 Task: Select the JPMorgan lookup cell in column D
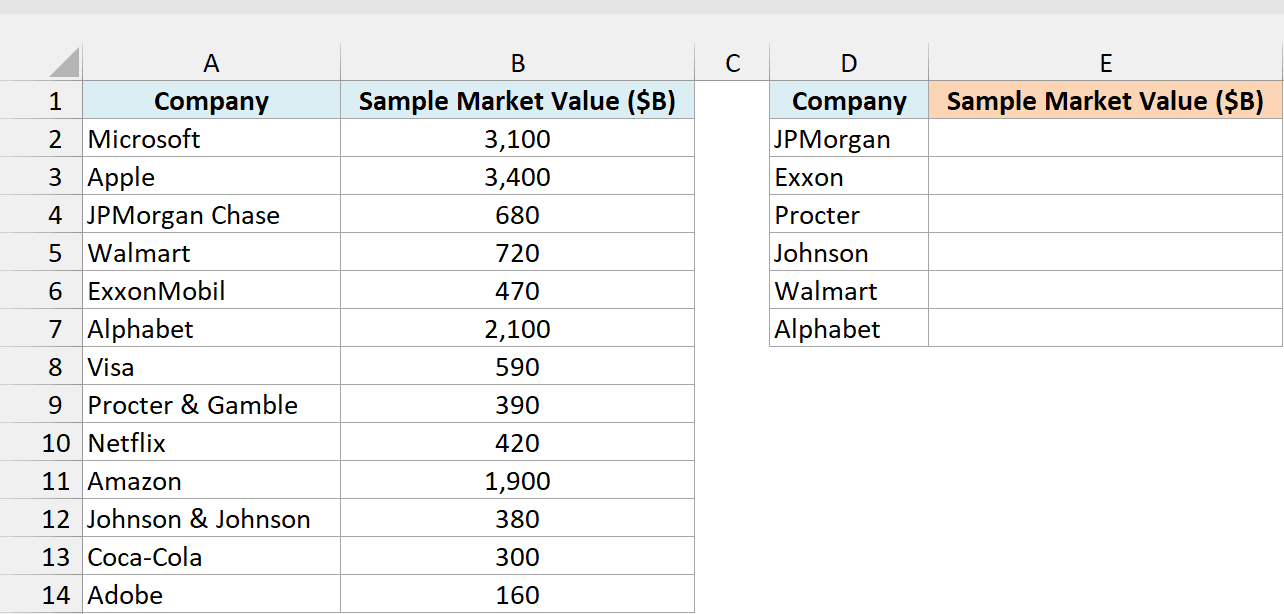tap(849, 139)
